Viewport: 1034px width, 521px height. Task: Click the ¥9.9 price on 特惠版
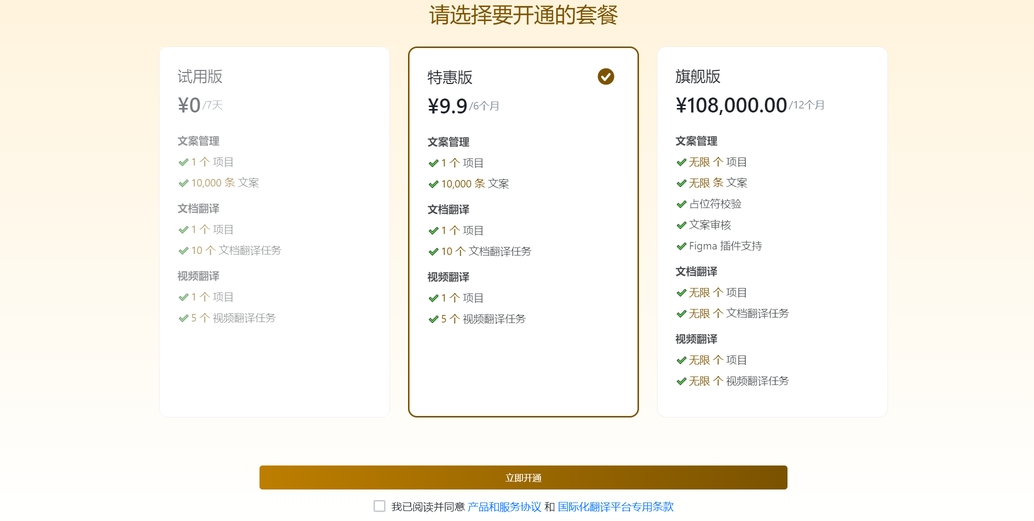pyautogui.click(x=447, y=106)
